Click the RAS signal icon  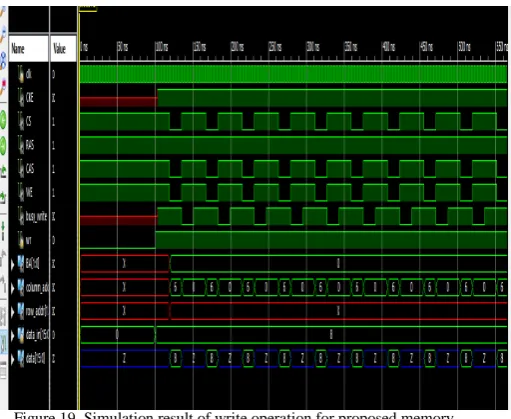(21, 145)
